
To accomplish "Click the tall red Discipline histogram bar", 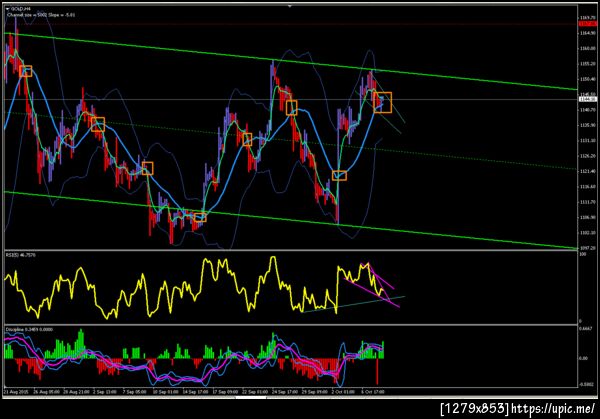I will click(x=377, y=372).
